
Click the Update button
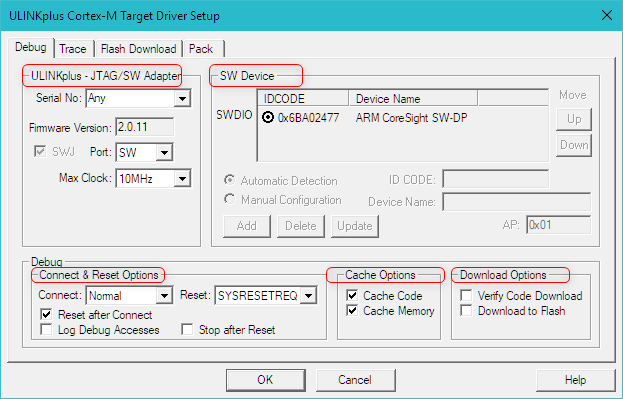pyautogui.click(x=355, y=226)
